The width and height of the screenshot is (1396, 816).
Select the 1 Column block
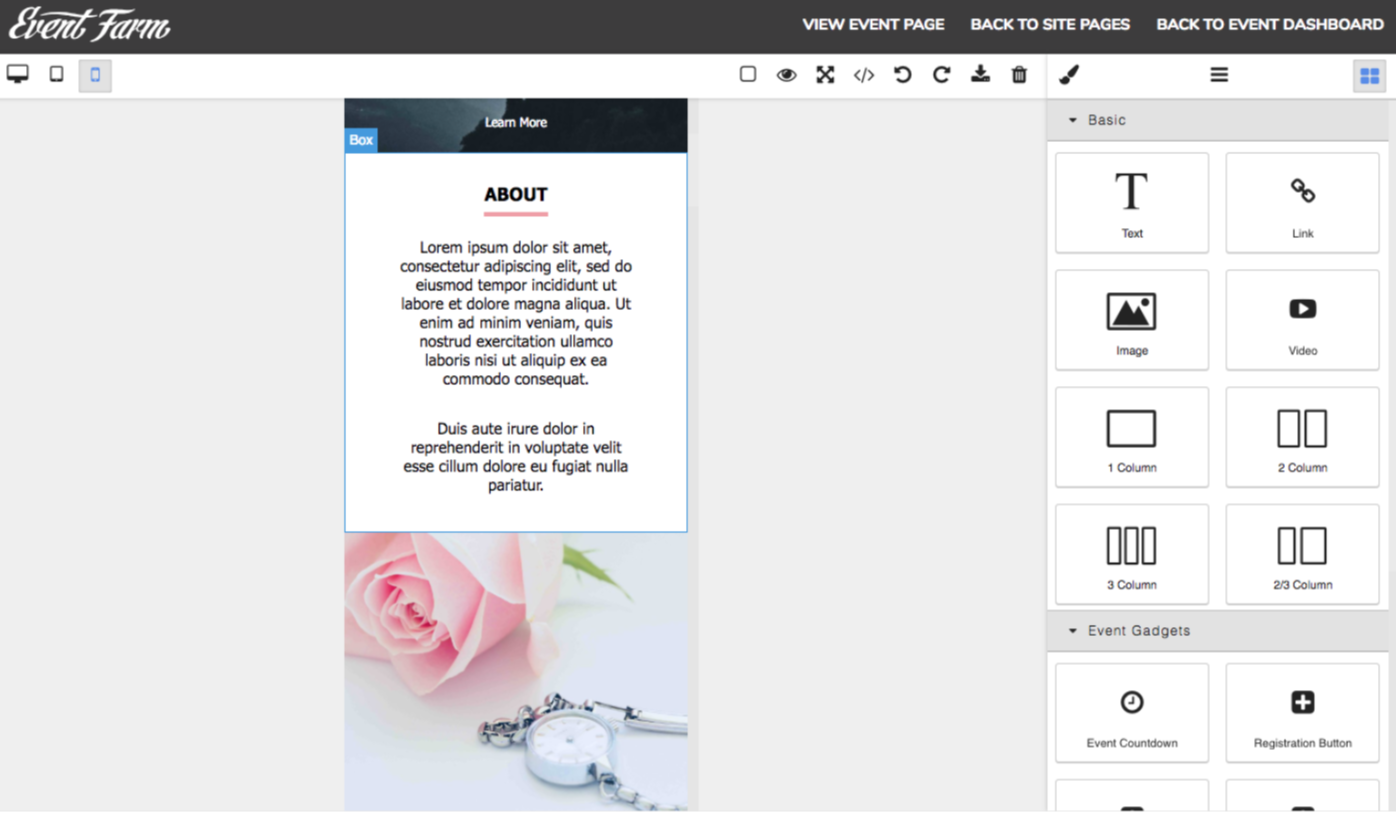(1132, 437)
